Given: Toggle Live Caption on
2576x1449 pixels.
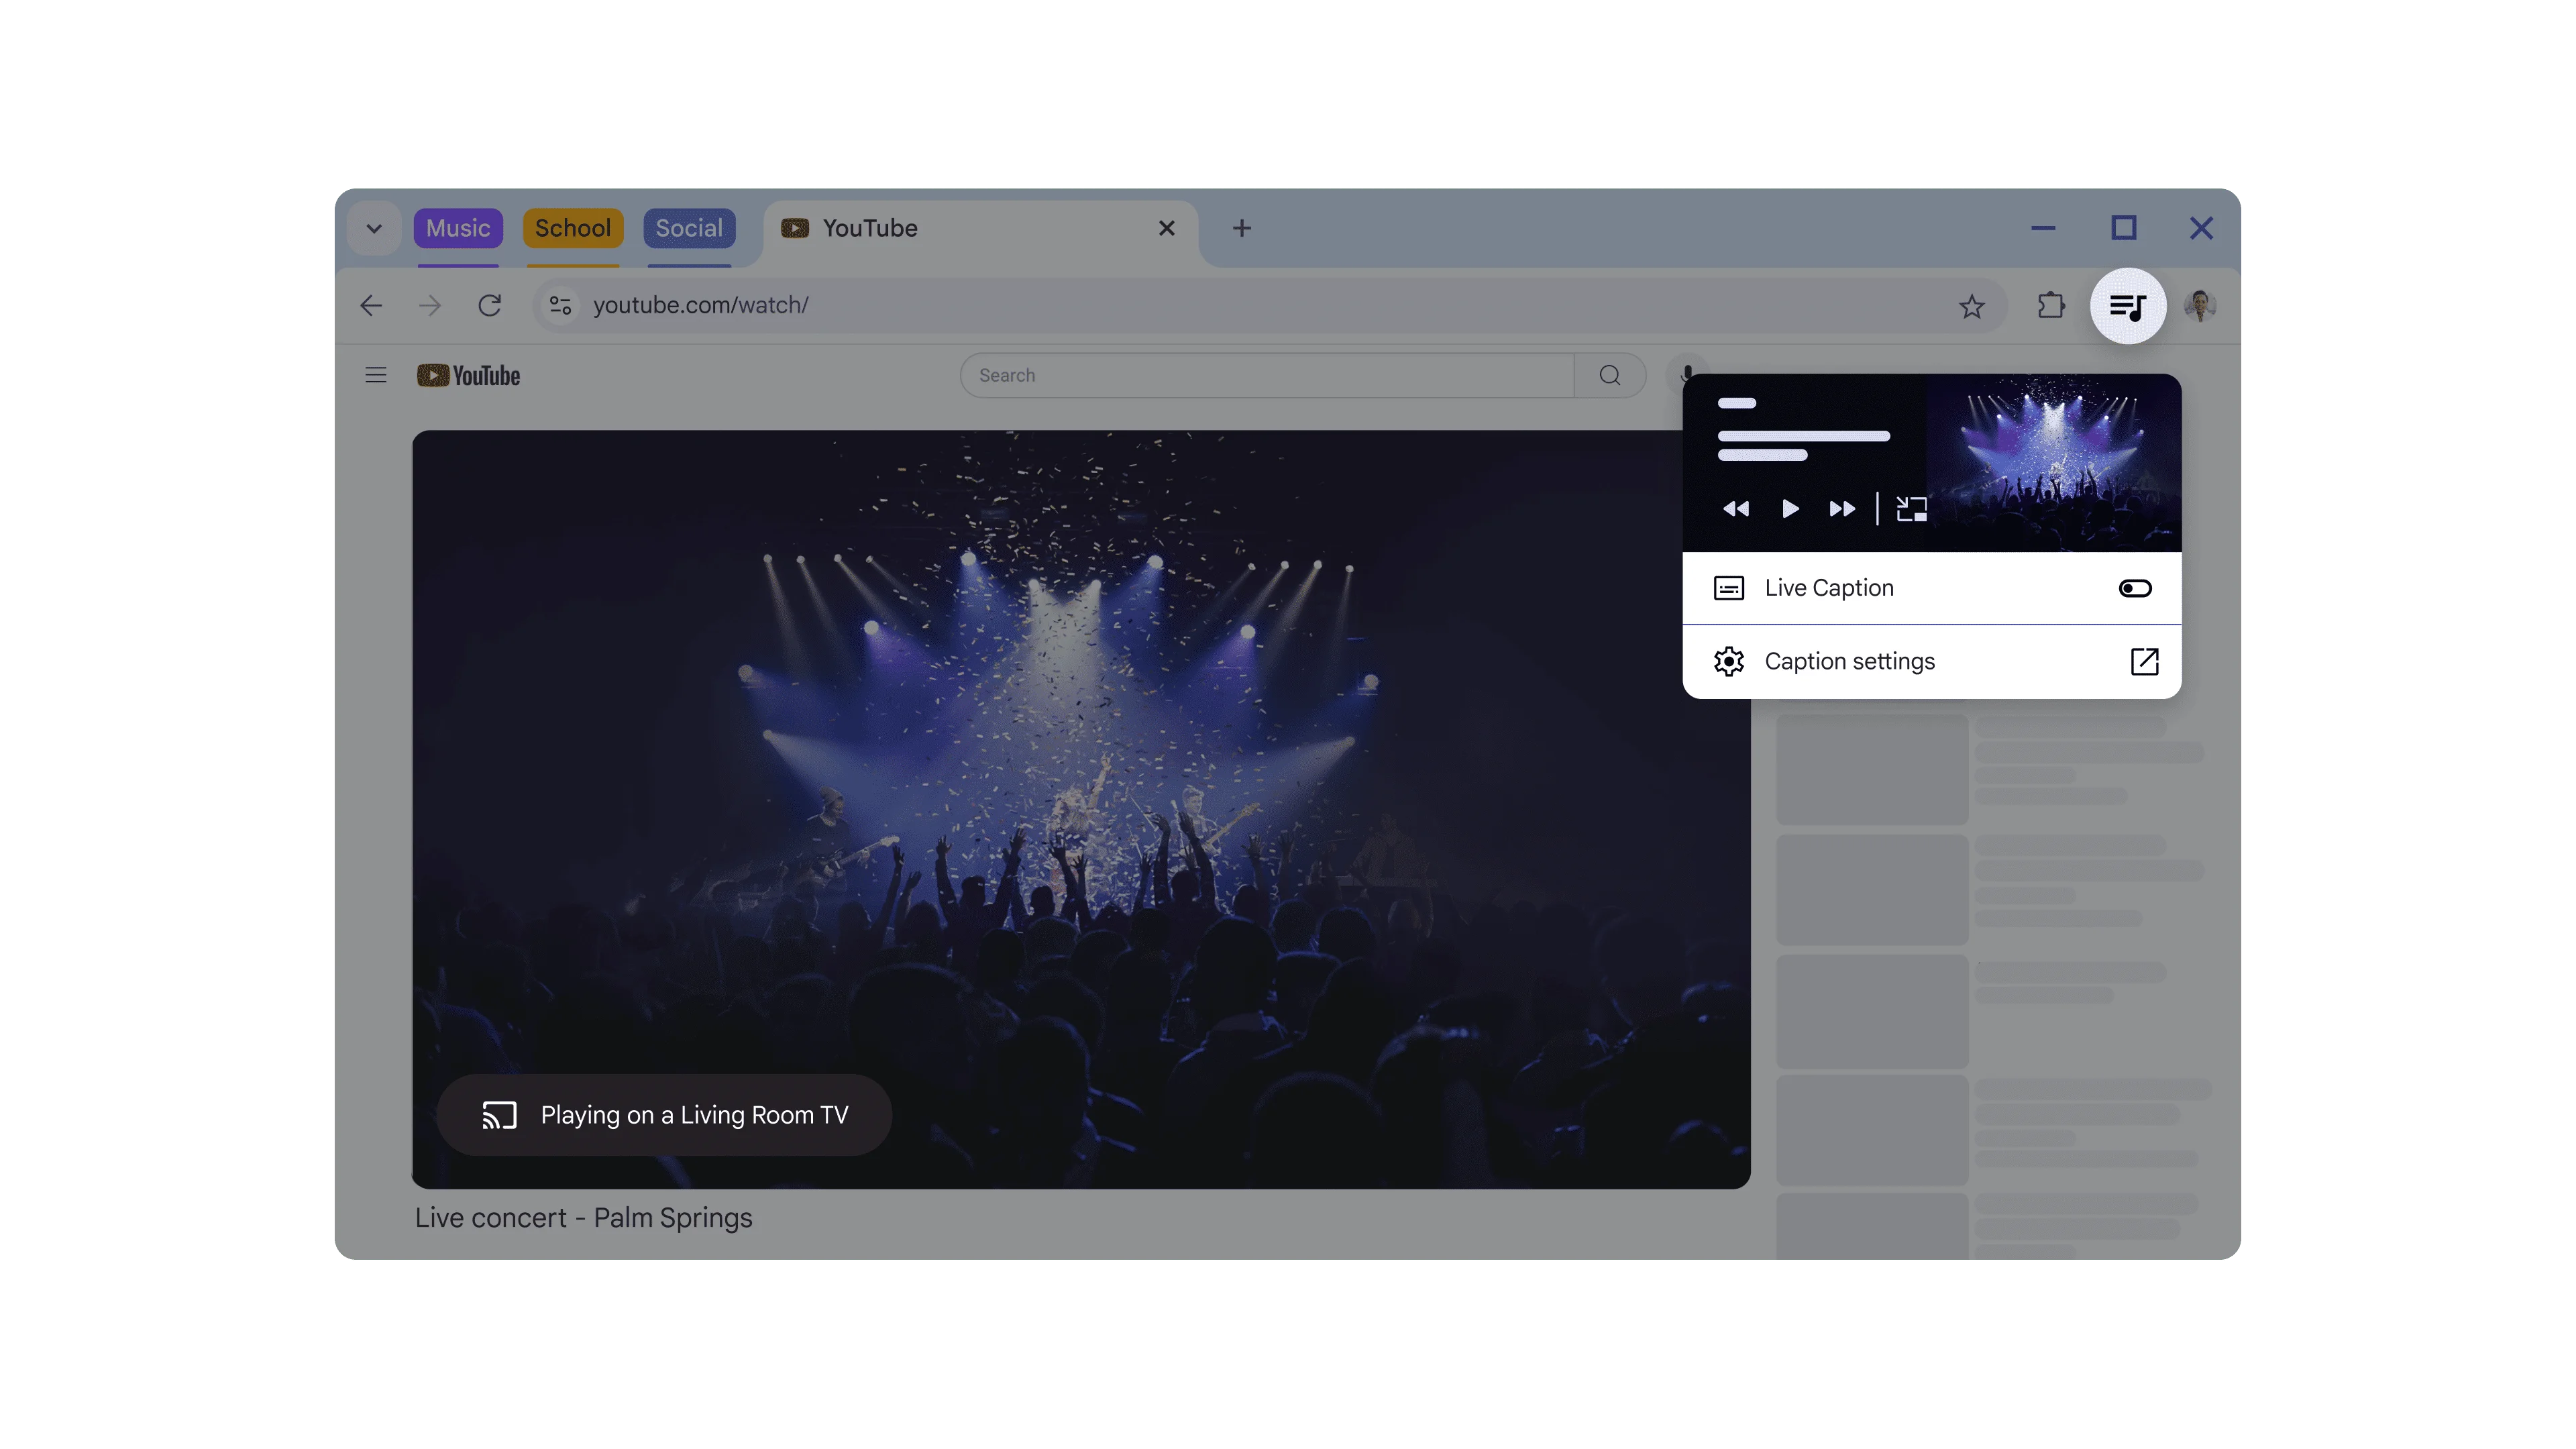Looking at the screenshot, I should tap(2134, 588).
